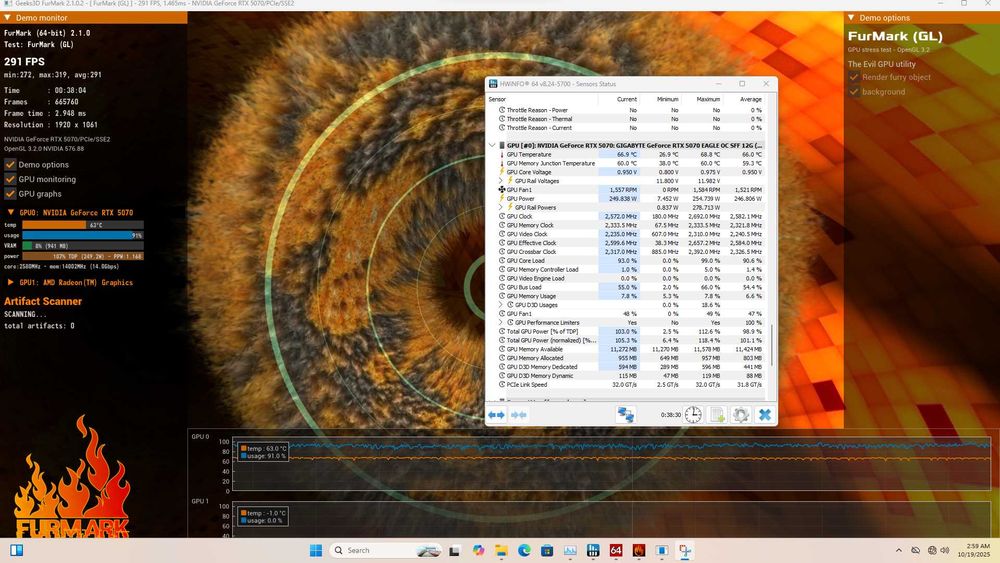Click the HWiNFO reset clock icon

pyautogui.click(x=693, y=414)
